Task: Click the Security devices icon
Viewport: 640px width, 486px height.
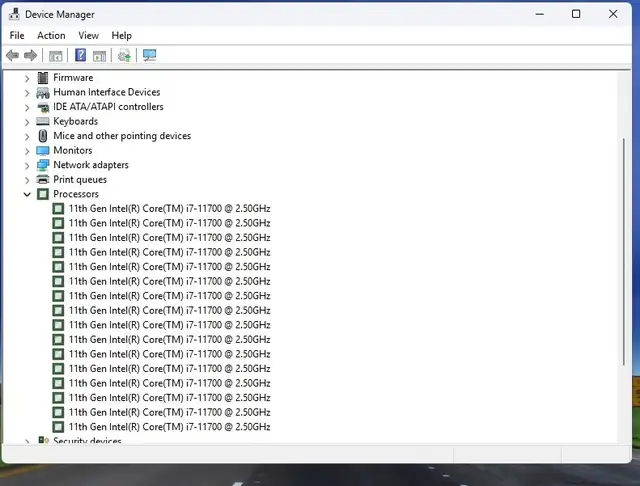Action: click(43, 440)
